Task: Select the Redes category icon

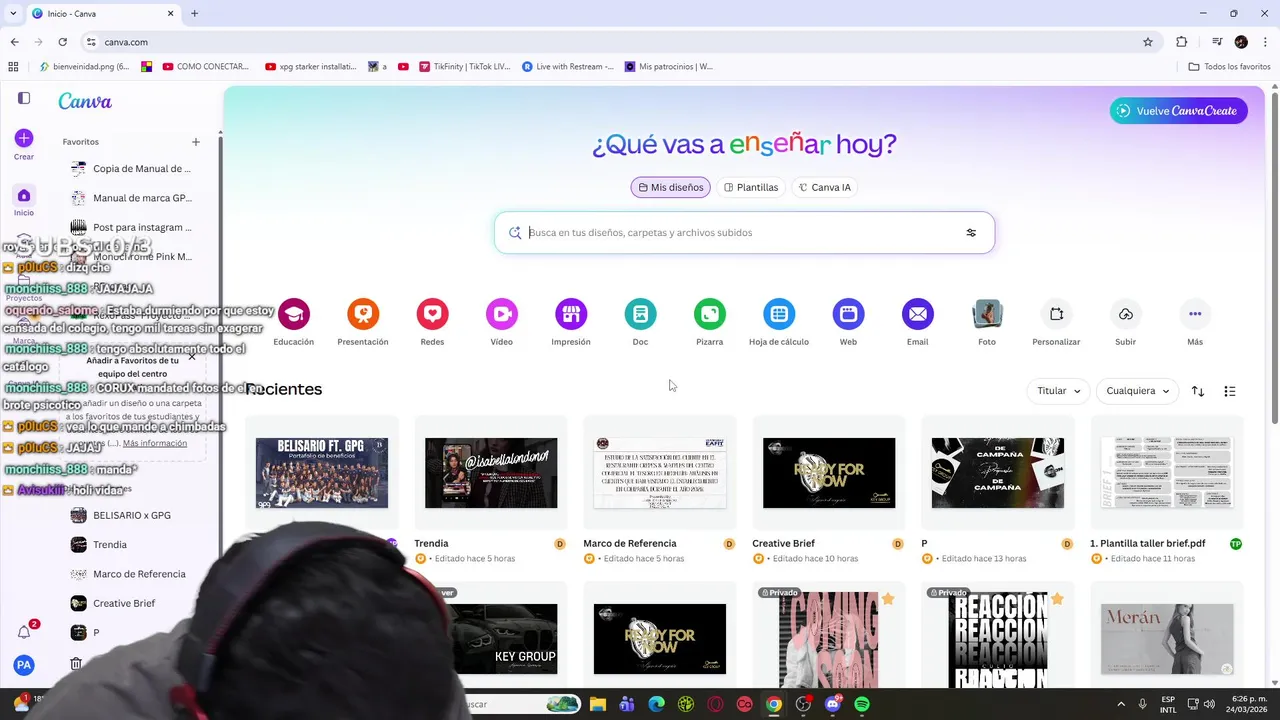Action: (432, 314)
